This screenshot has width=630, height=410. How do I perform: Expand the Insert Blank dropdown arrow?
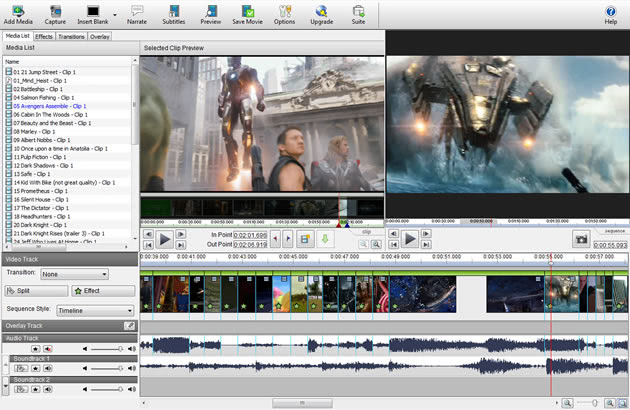(115, 15)
